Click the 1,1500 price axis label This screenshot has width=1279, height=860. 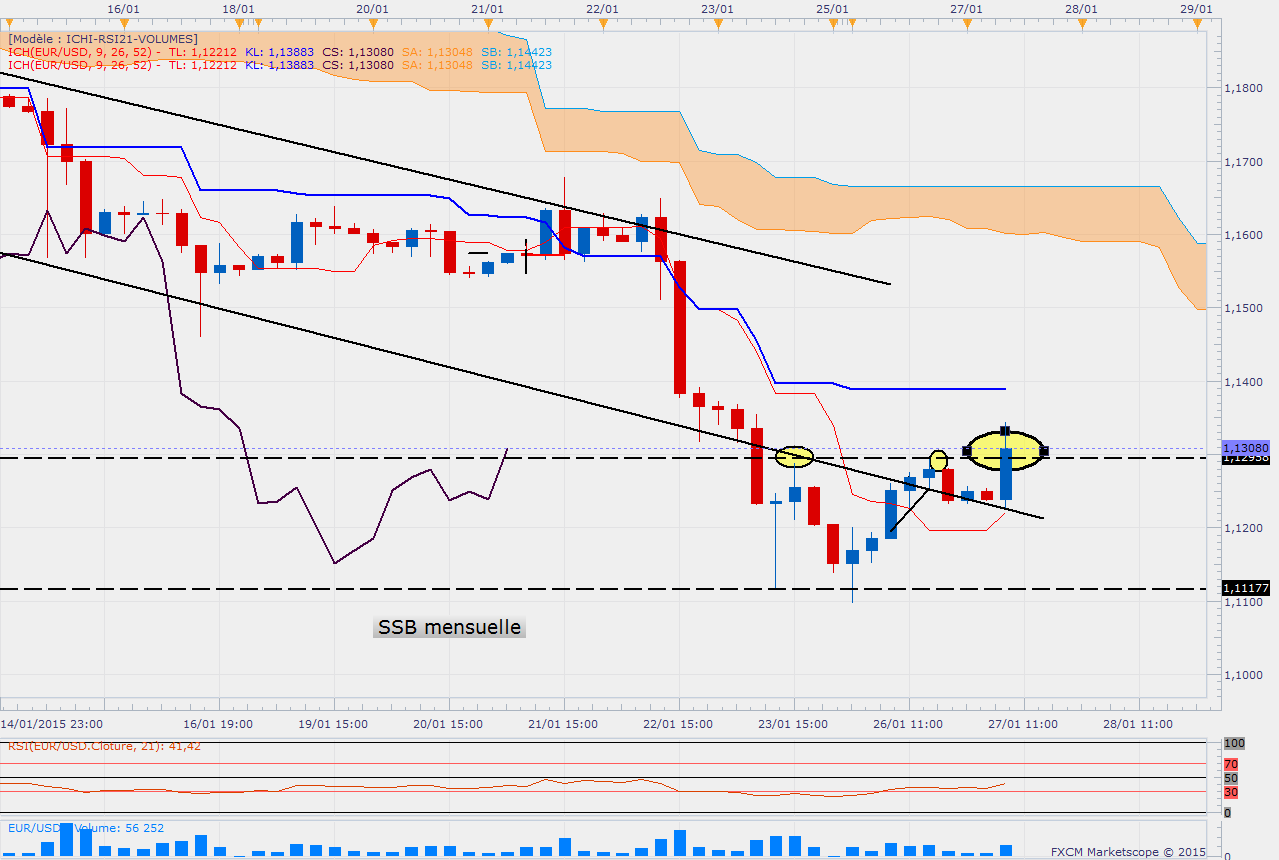[1245, 309]
